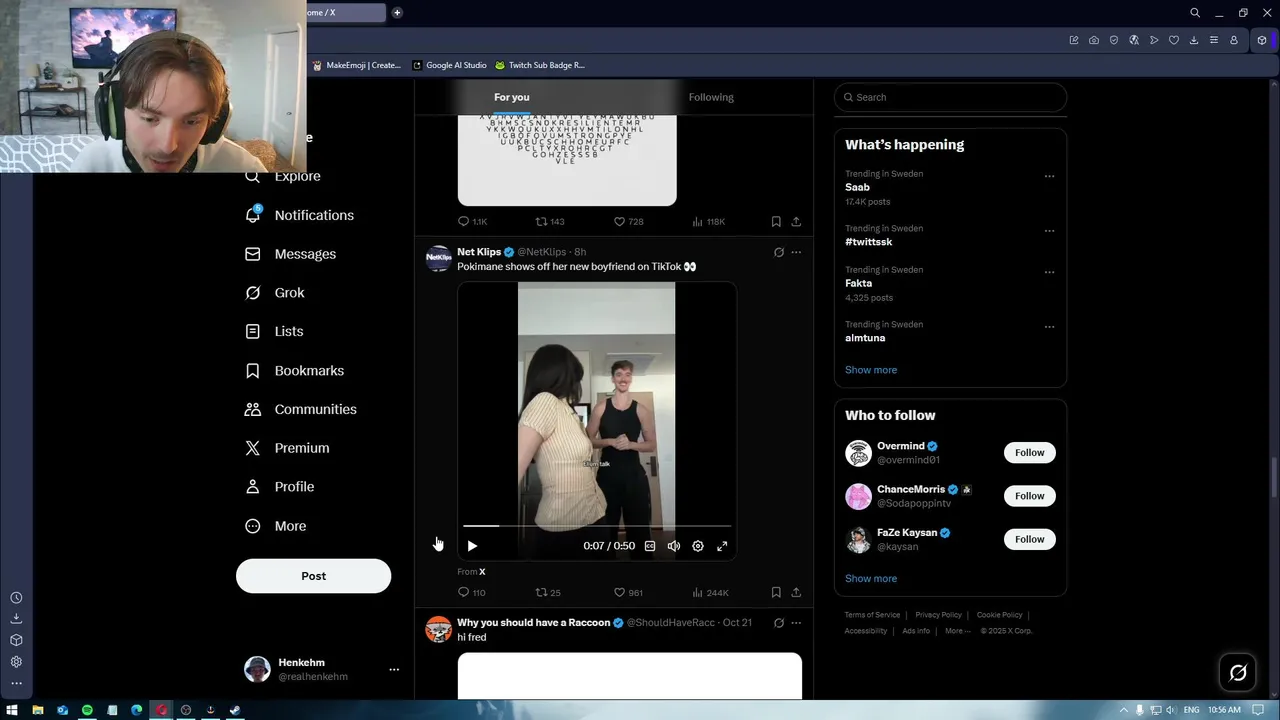Open the MakeEmoji bookmark
The width and height of the screenshot is (1280, 720).
tap(357, 65)
